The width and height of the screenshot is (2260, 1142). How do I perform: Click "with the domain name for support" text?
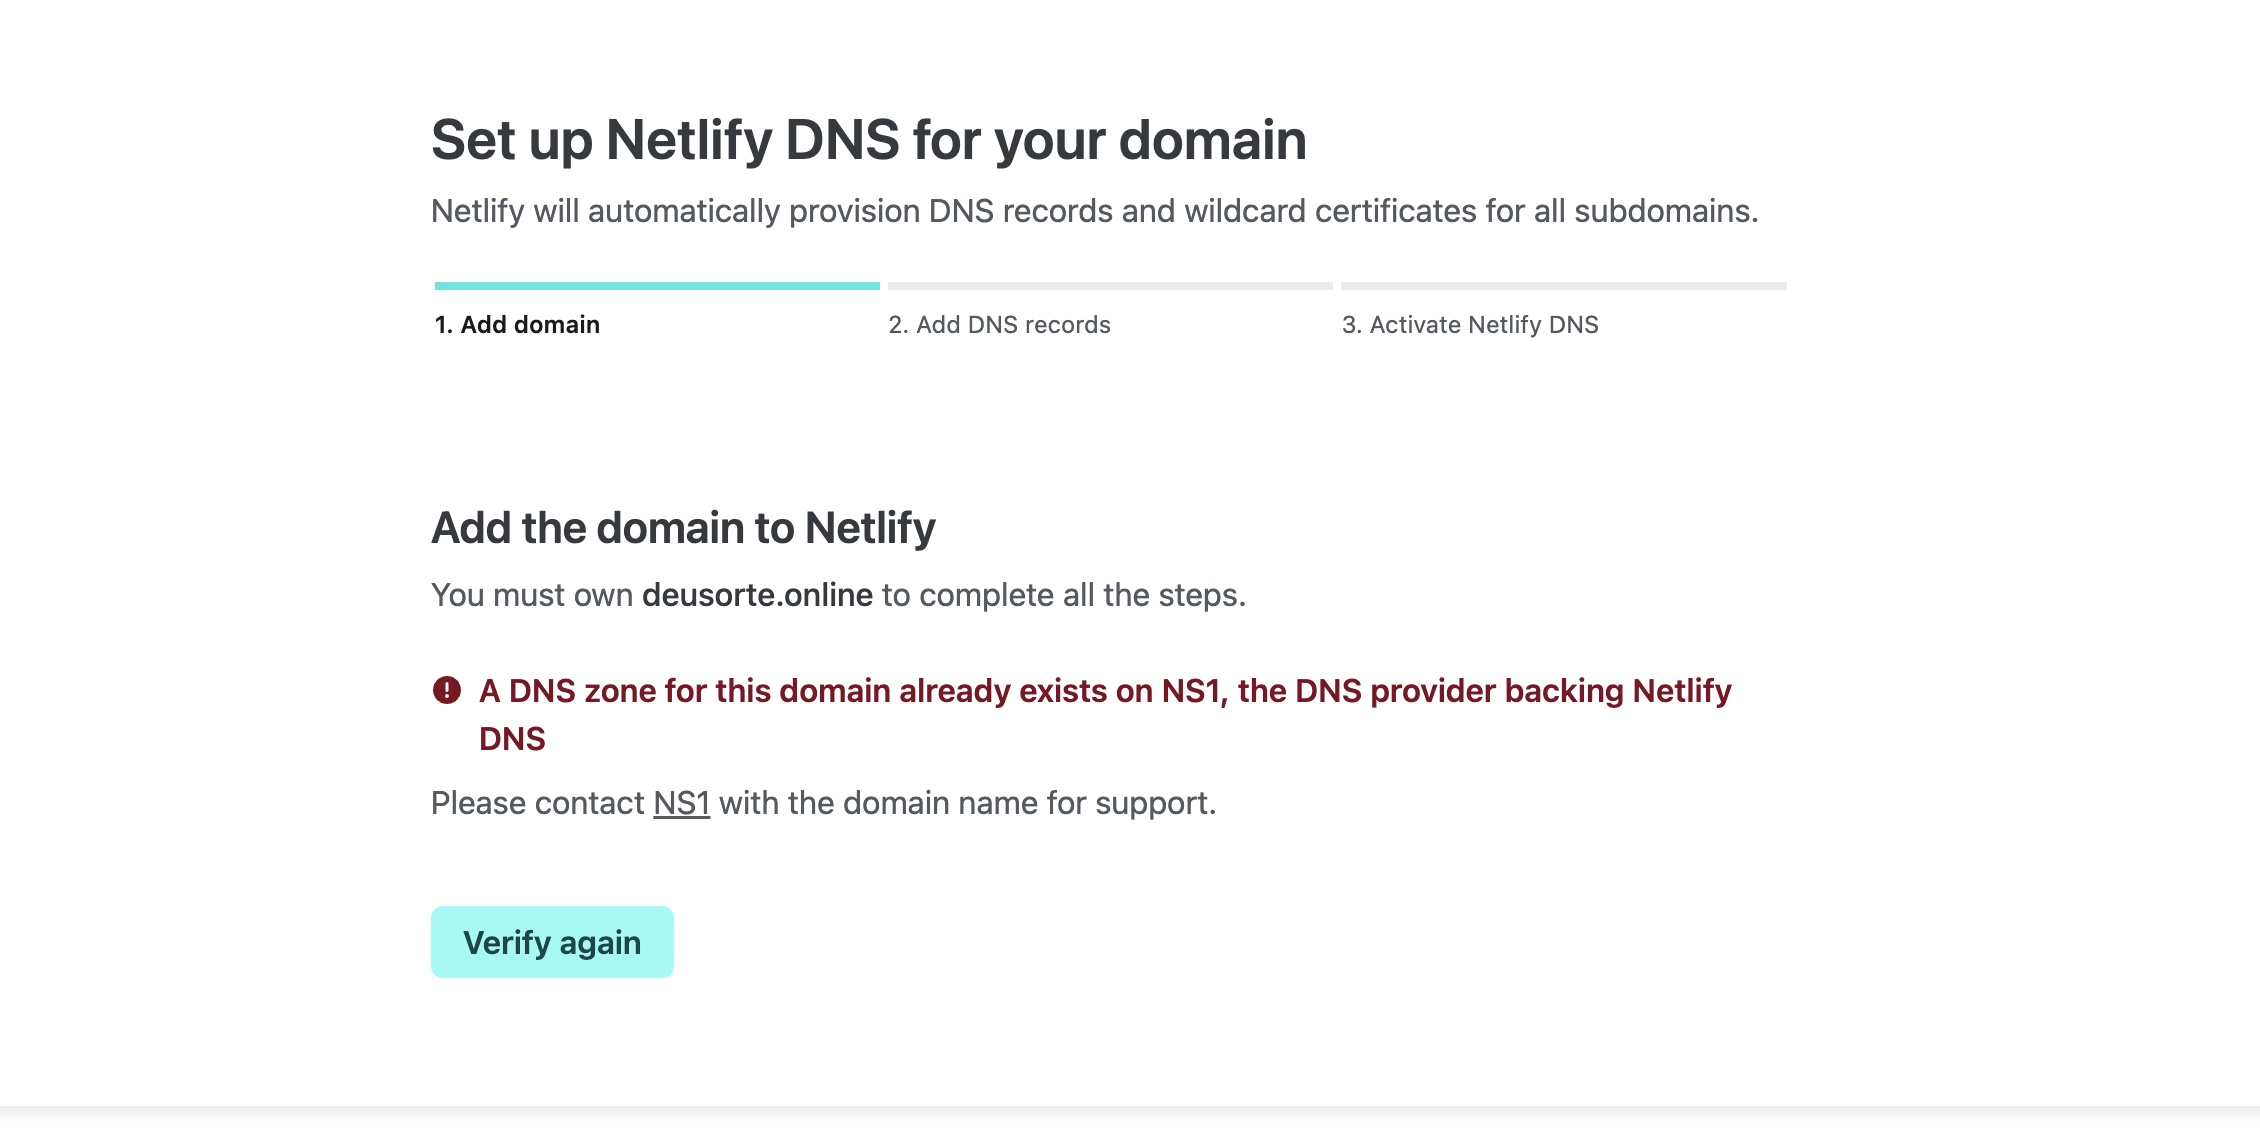pyautogui.click(x=967, y=803)
